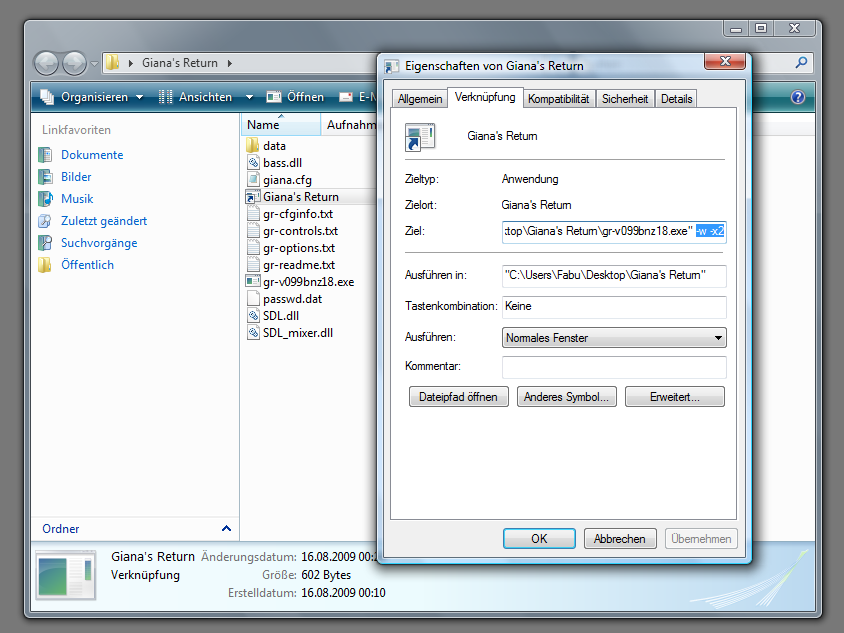Click the gr-v099bnz18.exe file icon
This screenshot has height=633, width=844.
click(253, 282)
